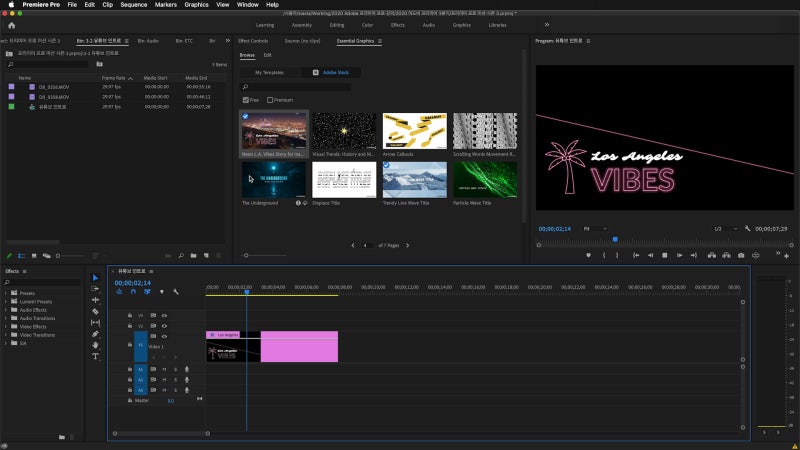Expand Lumetri Presets folder
800x450 pixels.
[6, 302]
